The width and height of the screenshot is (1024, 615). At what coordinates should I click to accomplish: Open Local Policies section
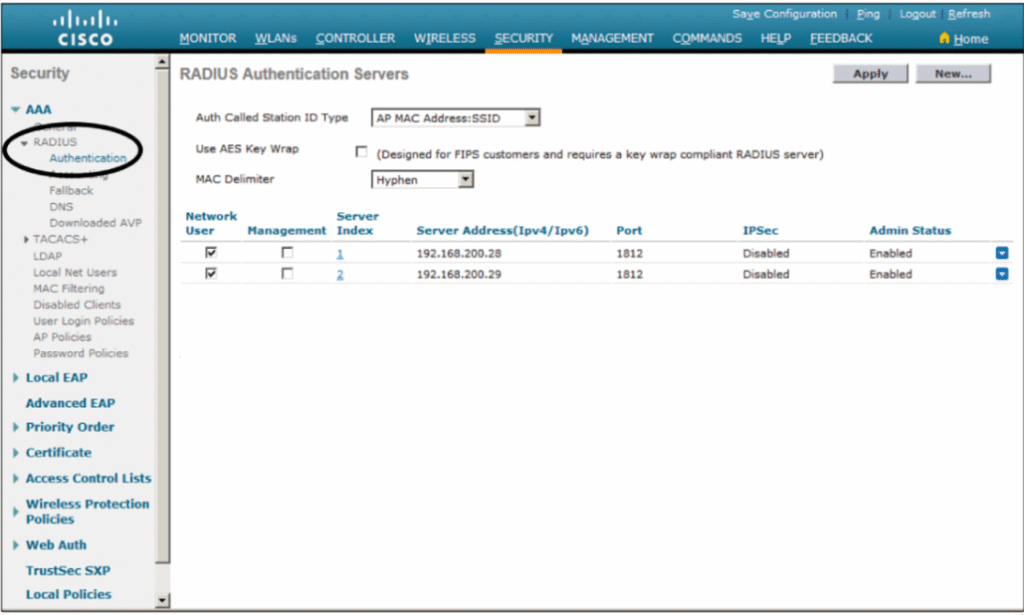(69, 594)
